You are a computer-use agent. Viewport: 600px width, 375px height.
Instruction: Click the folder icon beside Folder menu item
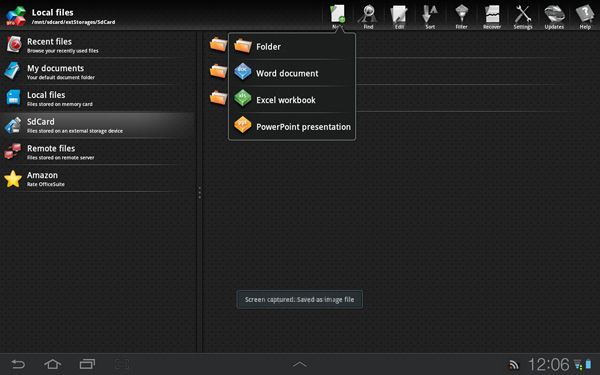(243, 46)
